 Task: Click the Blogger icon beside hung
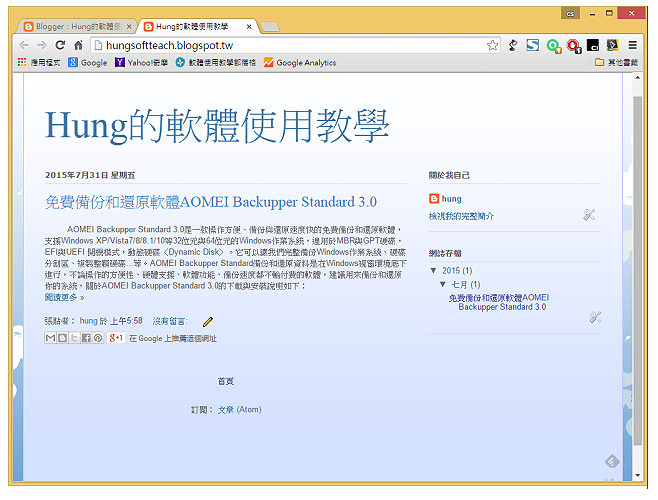[434, 199]
